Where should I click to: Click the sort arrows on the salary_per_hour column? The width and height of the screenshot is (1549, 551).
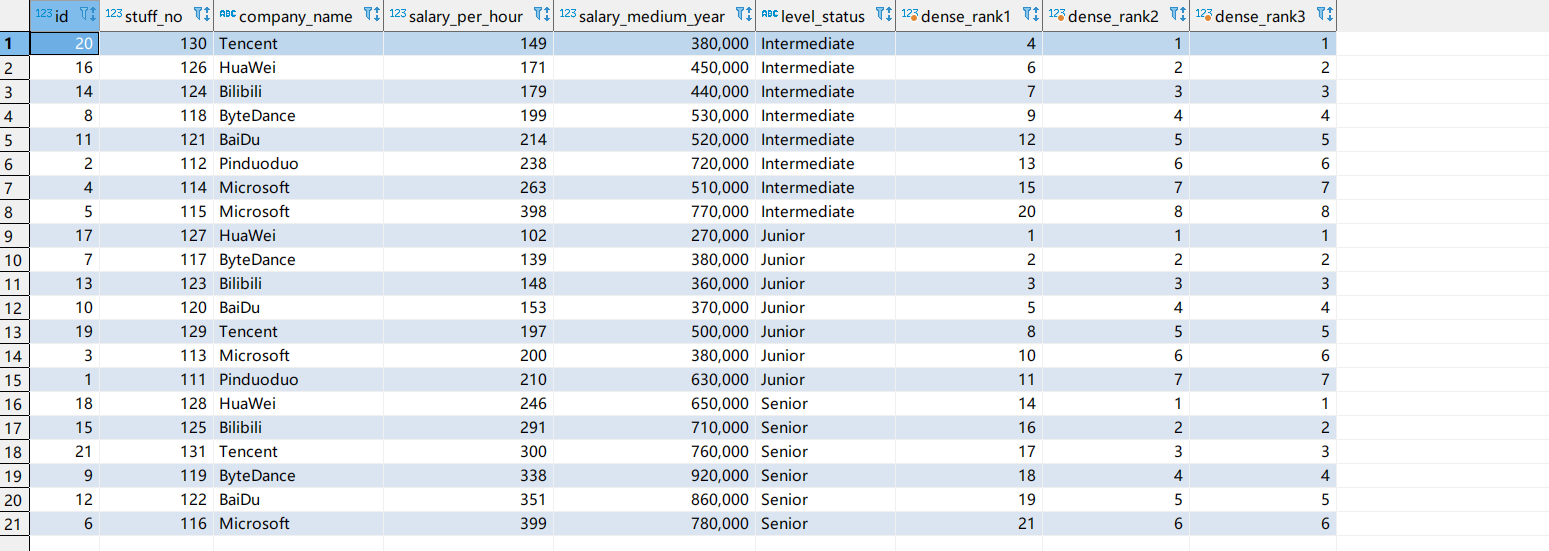[x=547, y=15]
